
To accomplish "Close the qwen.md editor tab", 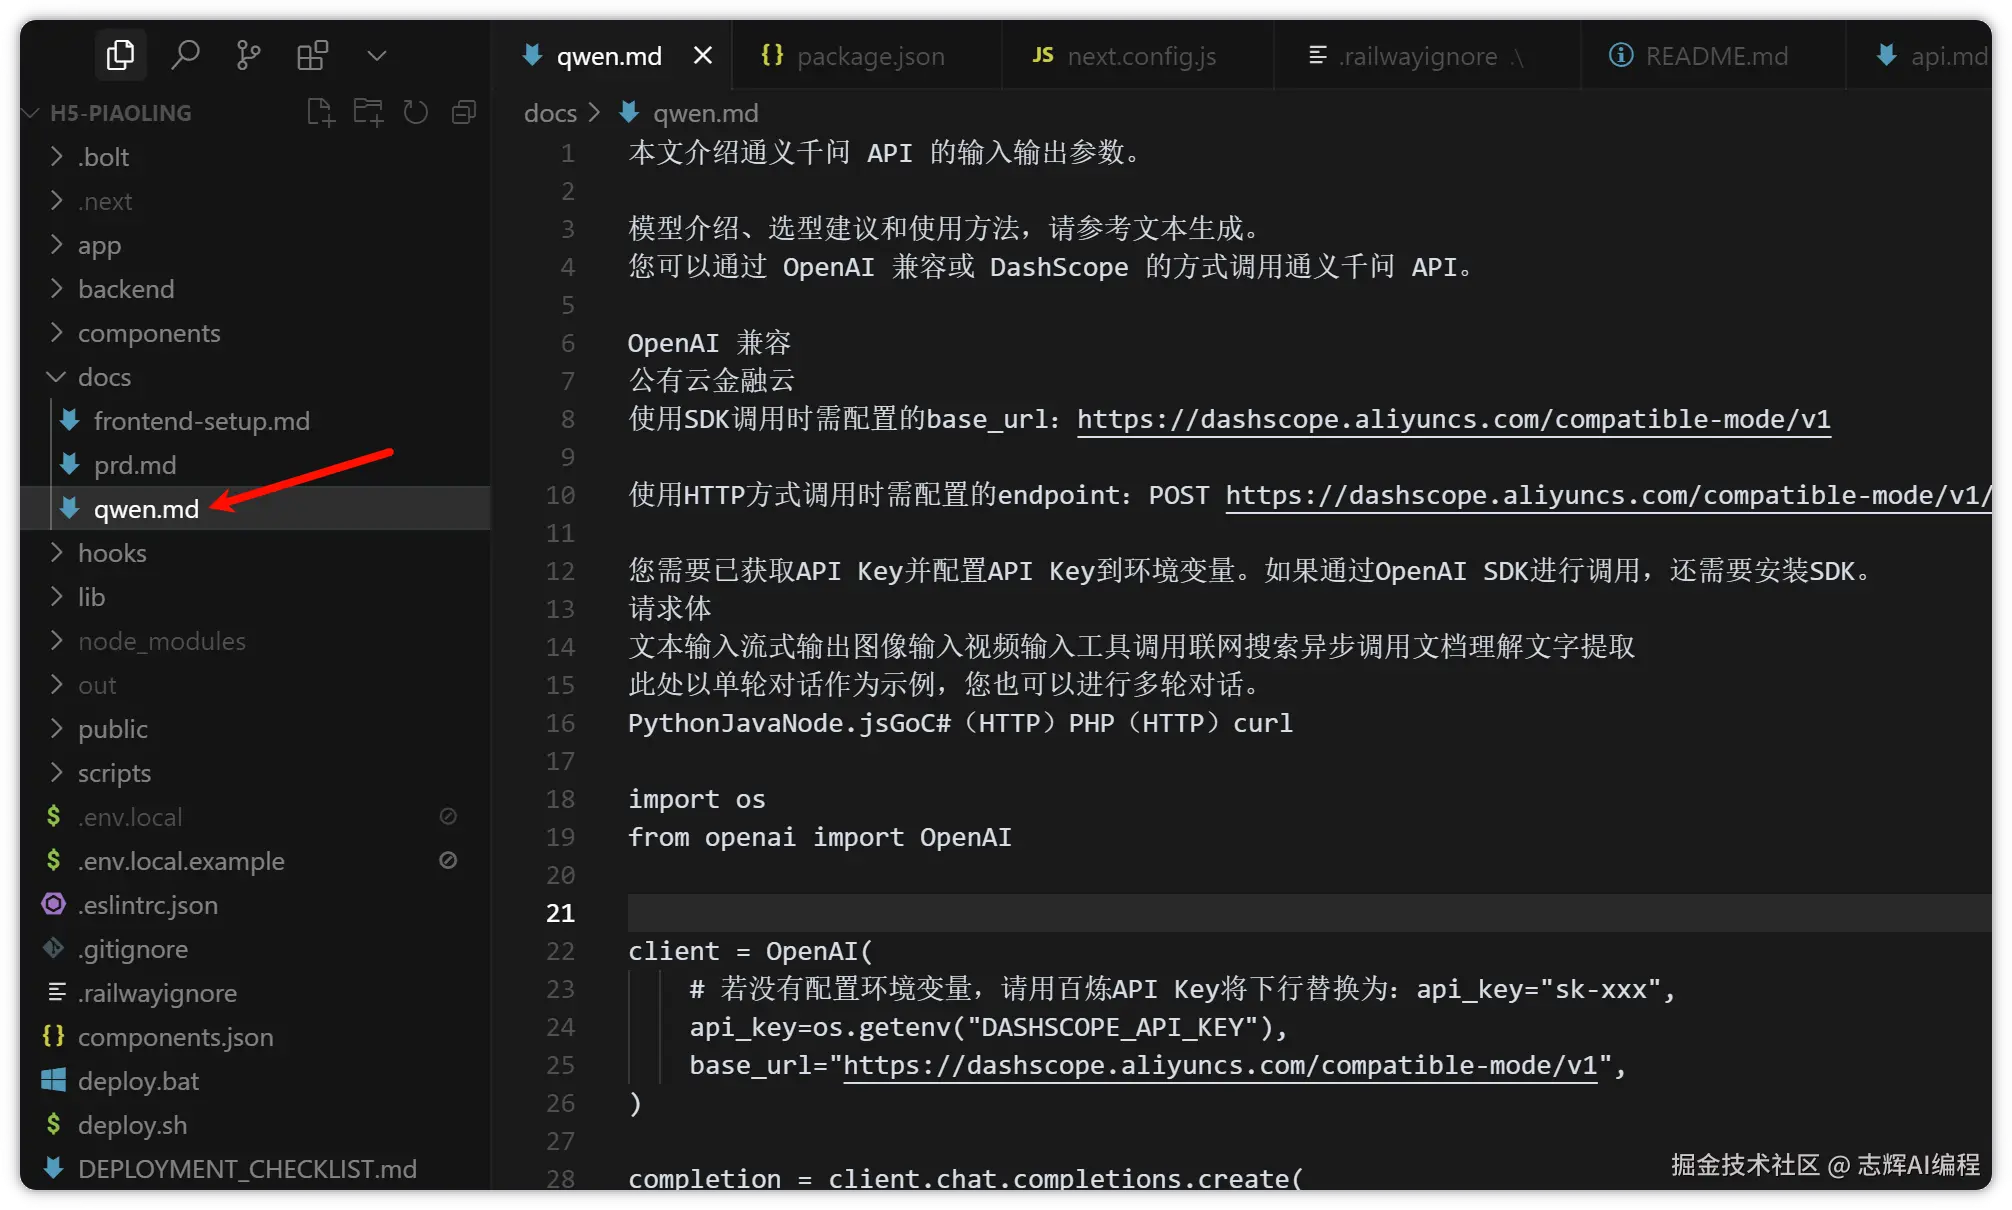I will pyautogui.click(x=703, y=56).
